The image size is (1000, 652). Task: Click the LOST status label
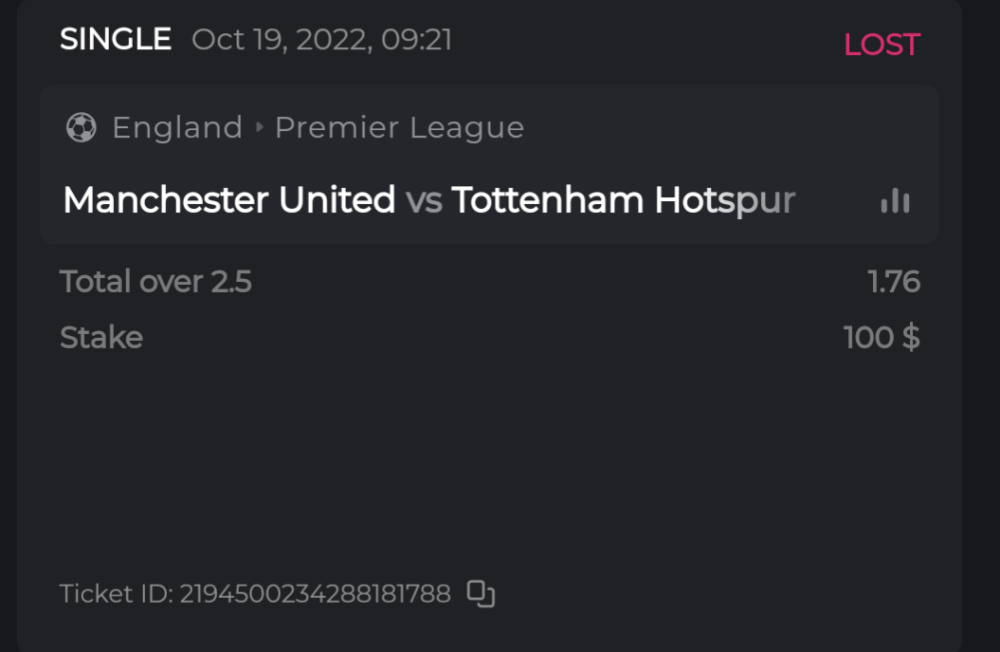pyautogui.click(x=881, y=43)
